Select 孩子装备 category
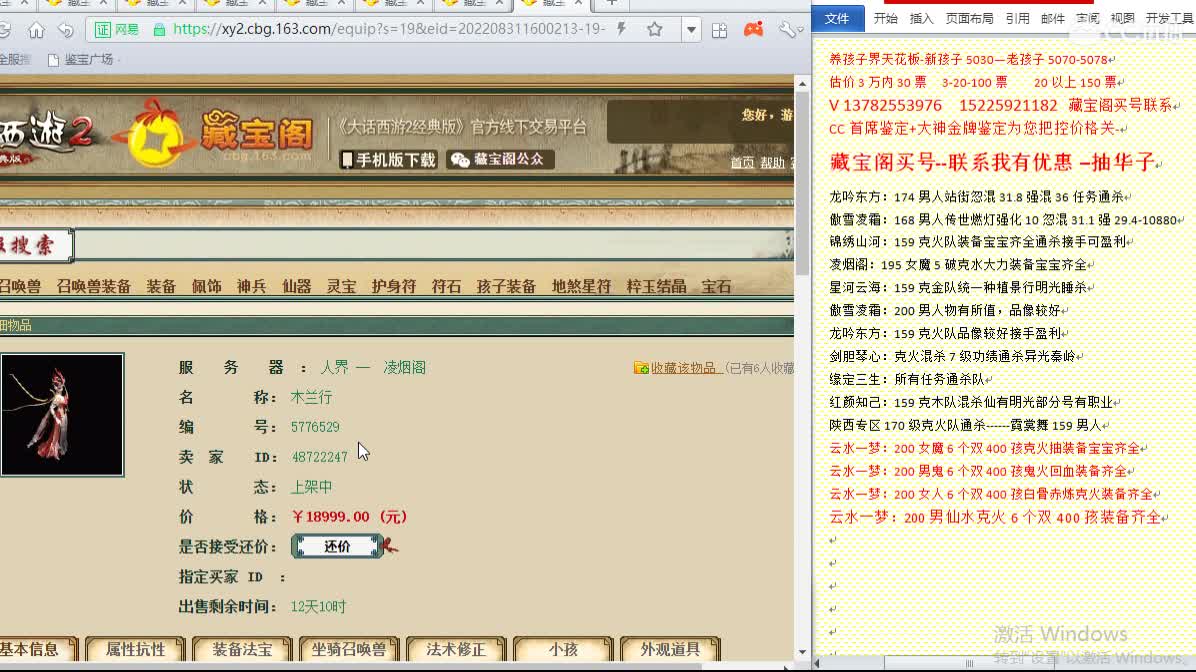 [x=506, y=287]
